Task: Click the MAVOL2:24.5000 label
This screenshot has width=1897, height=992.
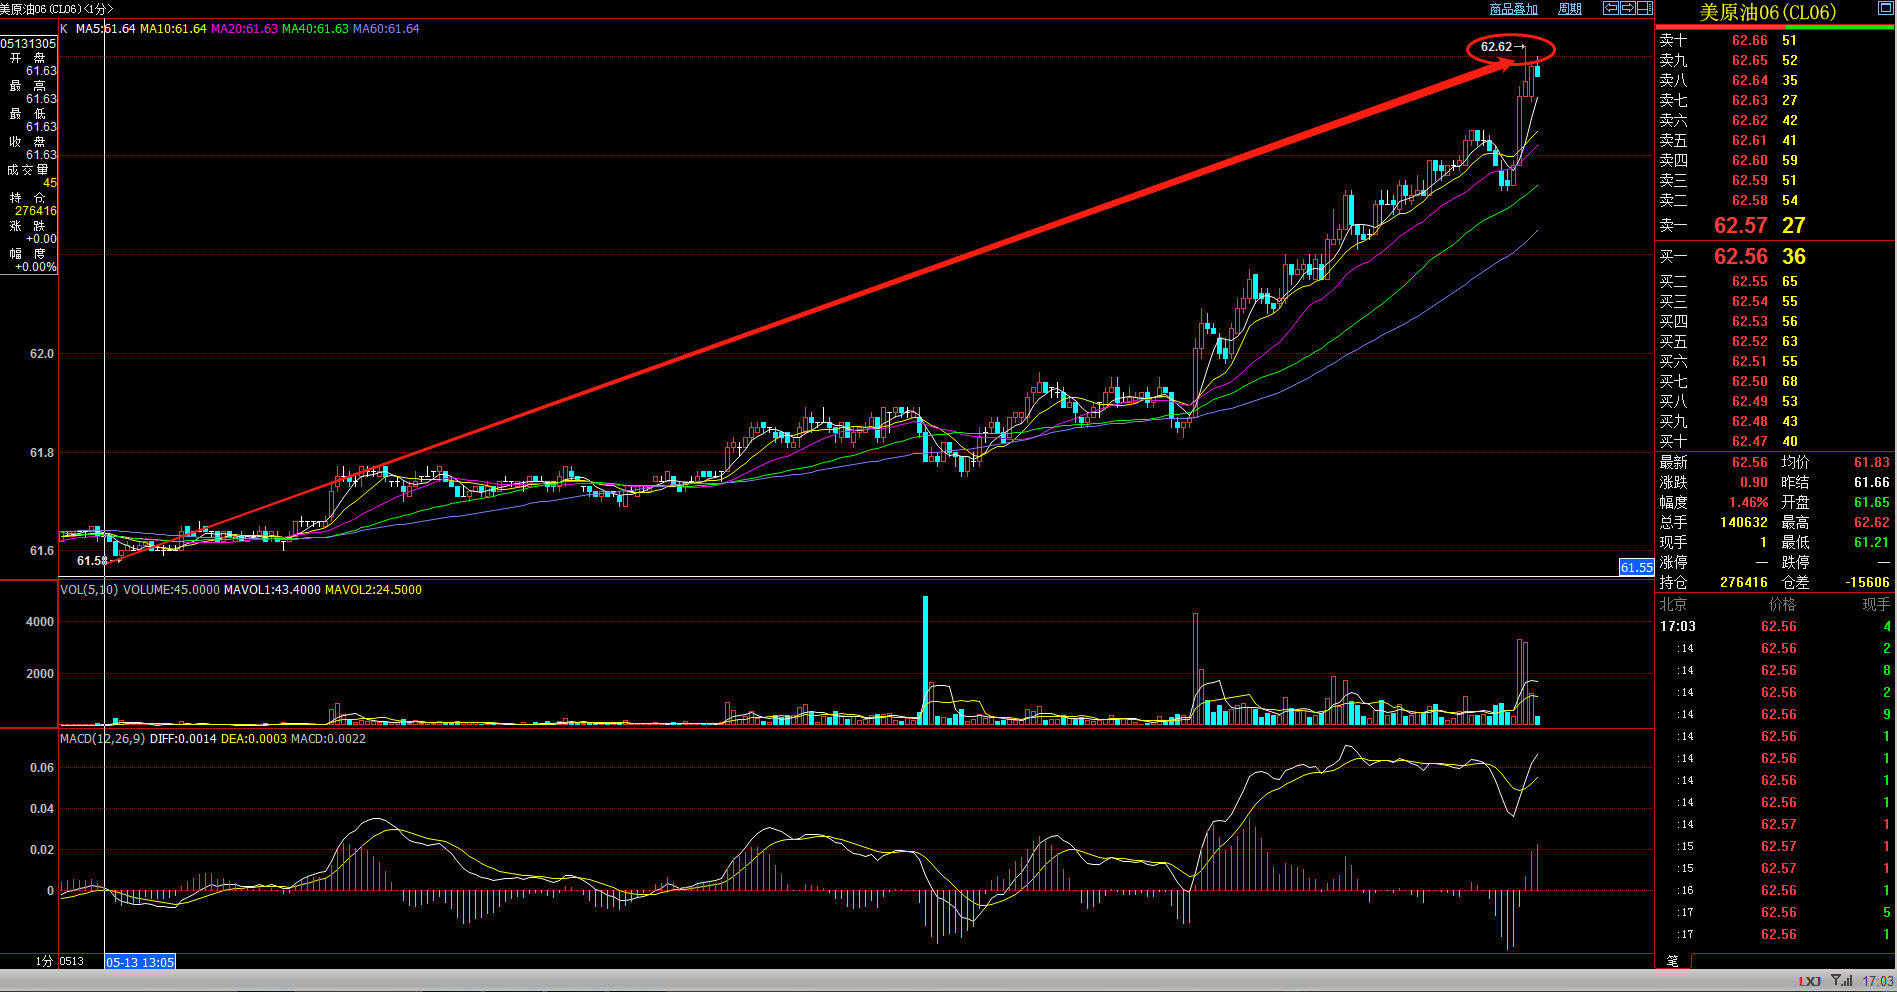Action: 373,590
